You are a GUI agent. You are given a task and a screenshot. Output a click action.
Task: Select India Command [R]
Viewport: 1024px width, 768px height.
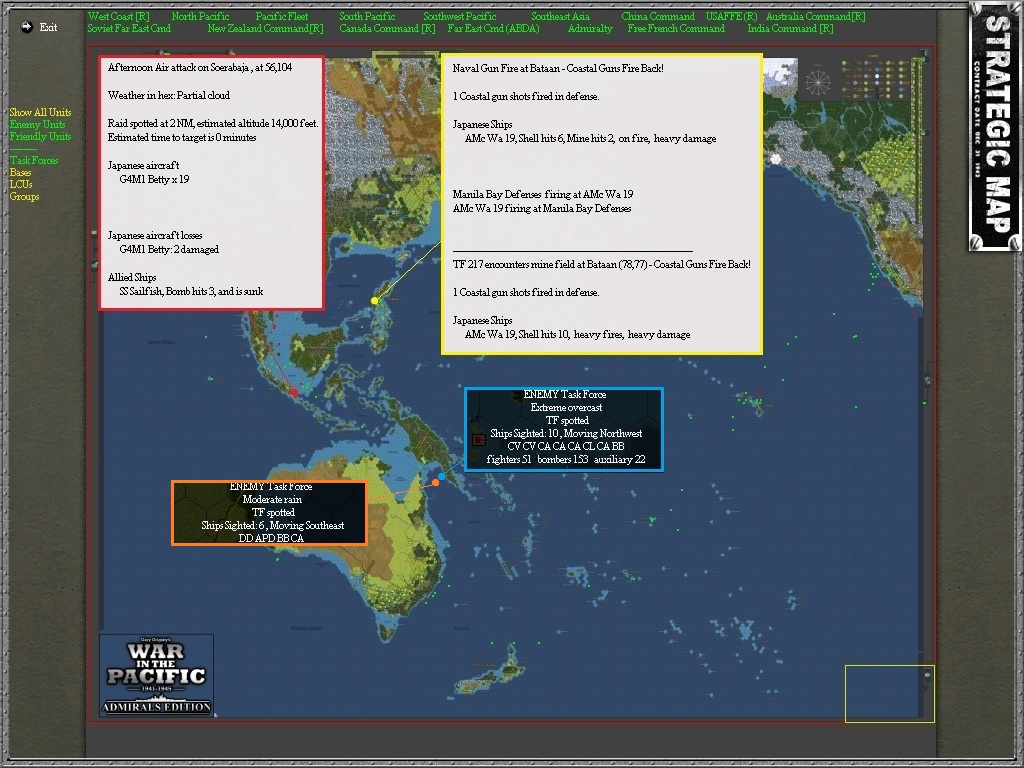(x=790, y=28)
